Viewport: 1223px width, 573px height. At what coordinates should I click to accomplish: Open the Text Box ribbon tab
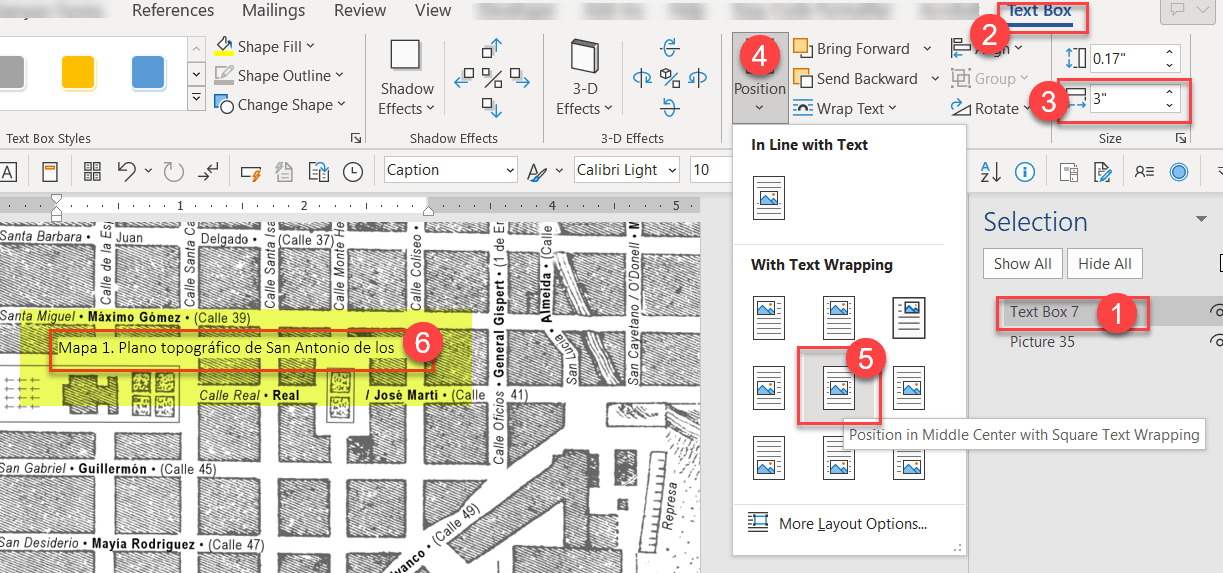pyautogui.click(x=1040, y=11)
